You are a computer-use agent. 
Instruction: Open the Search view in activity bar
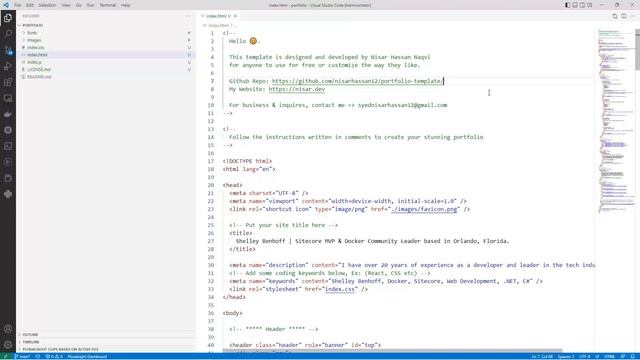click(8, 34)
